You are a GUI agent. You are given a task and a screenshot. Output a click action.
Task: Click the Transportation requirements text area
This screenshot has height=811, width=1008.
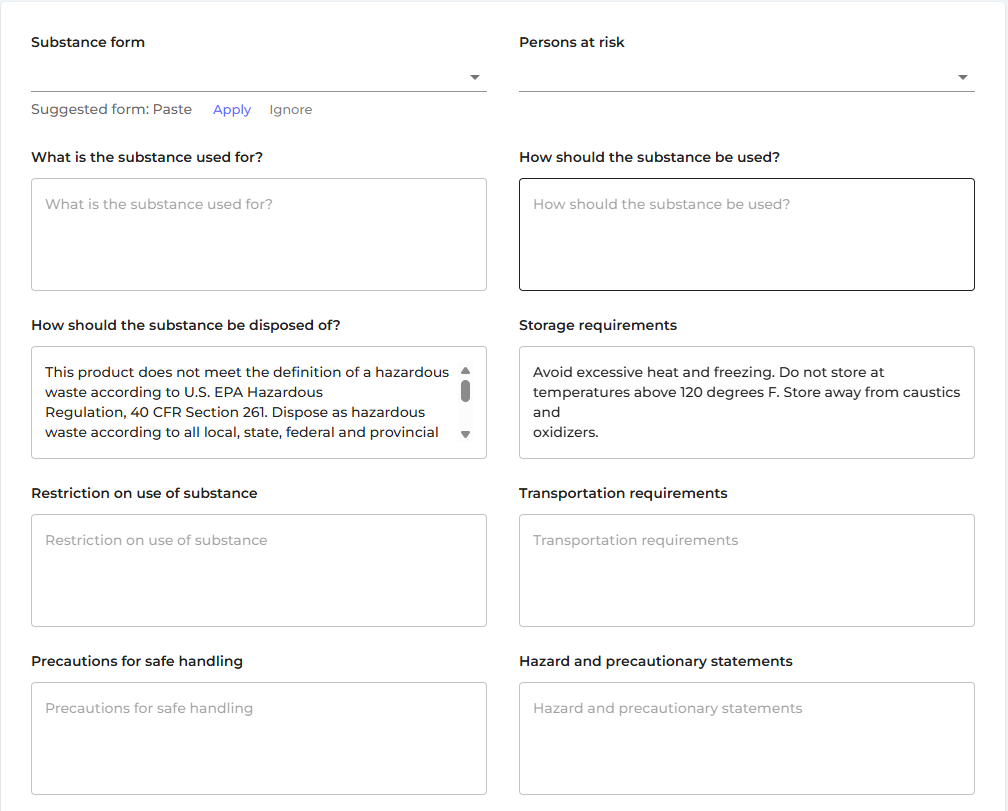746,570
